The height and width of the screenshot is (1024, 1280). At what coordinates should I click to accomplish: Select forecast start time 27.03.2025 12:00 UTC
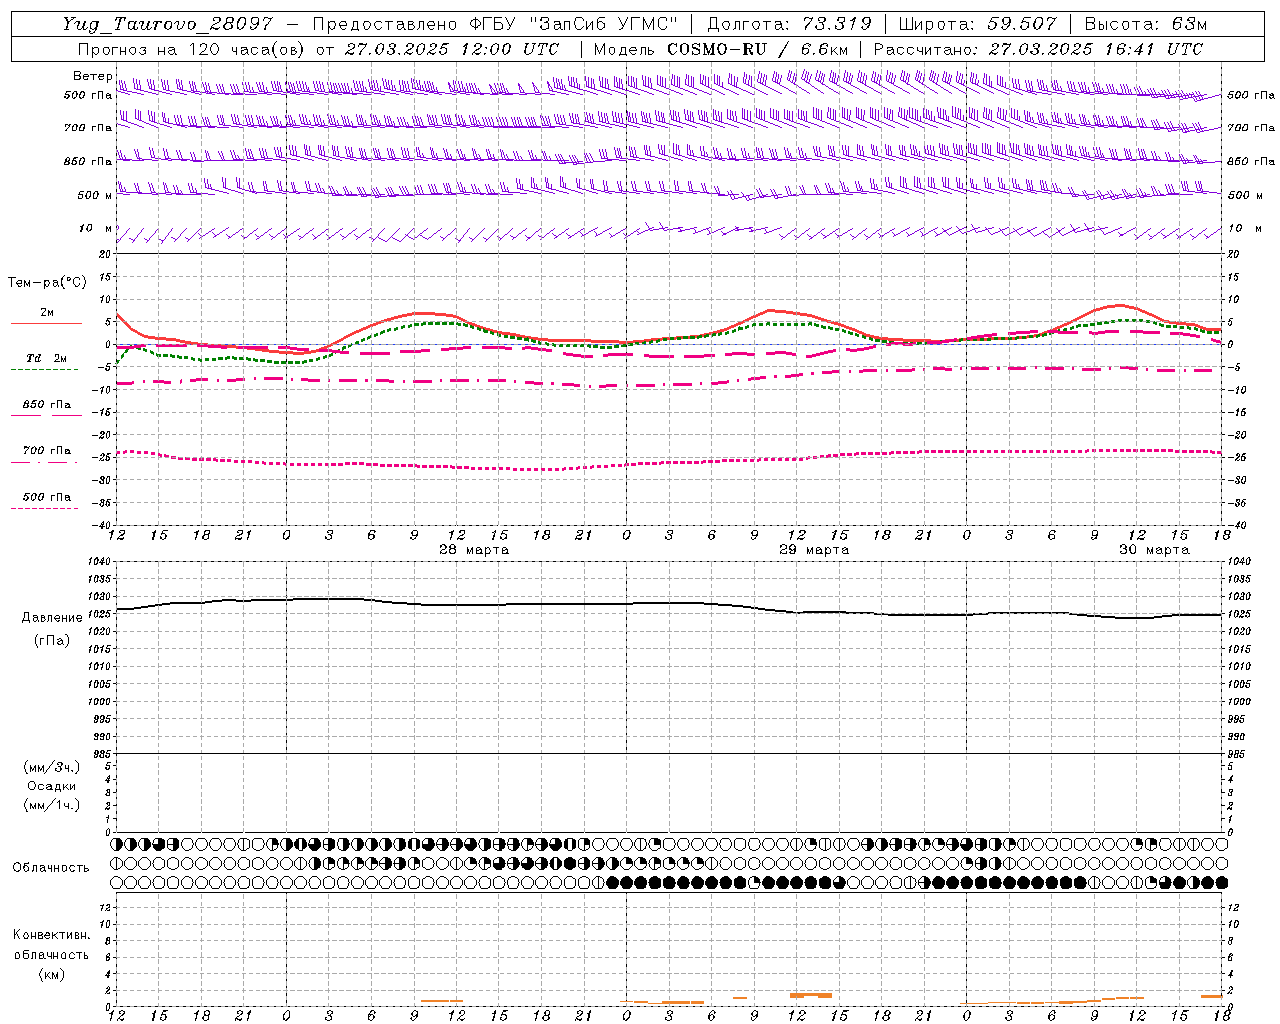pos(452,49)
